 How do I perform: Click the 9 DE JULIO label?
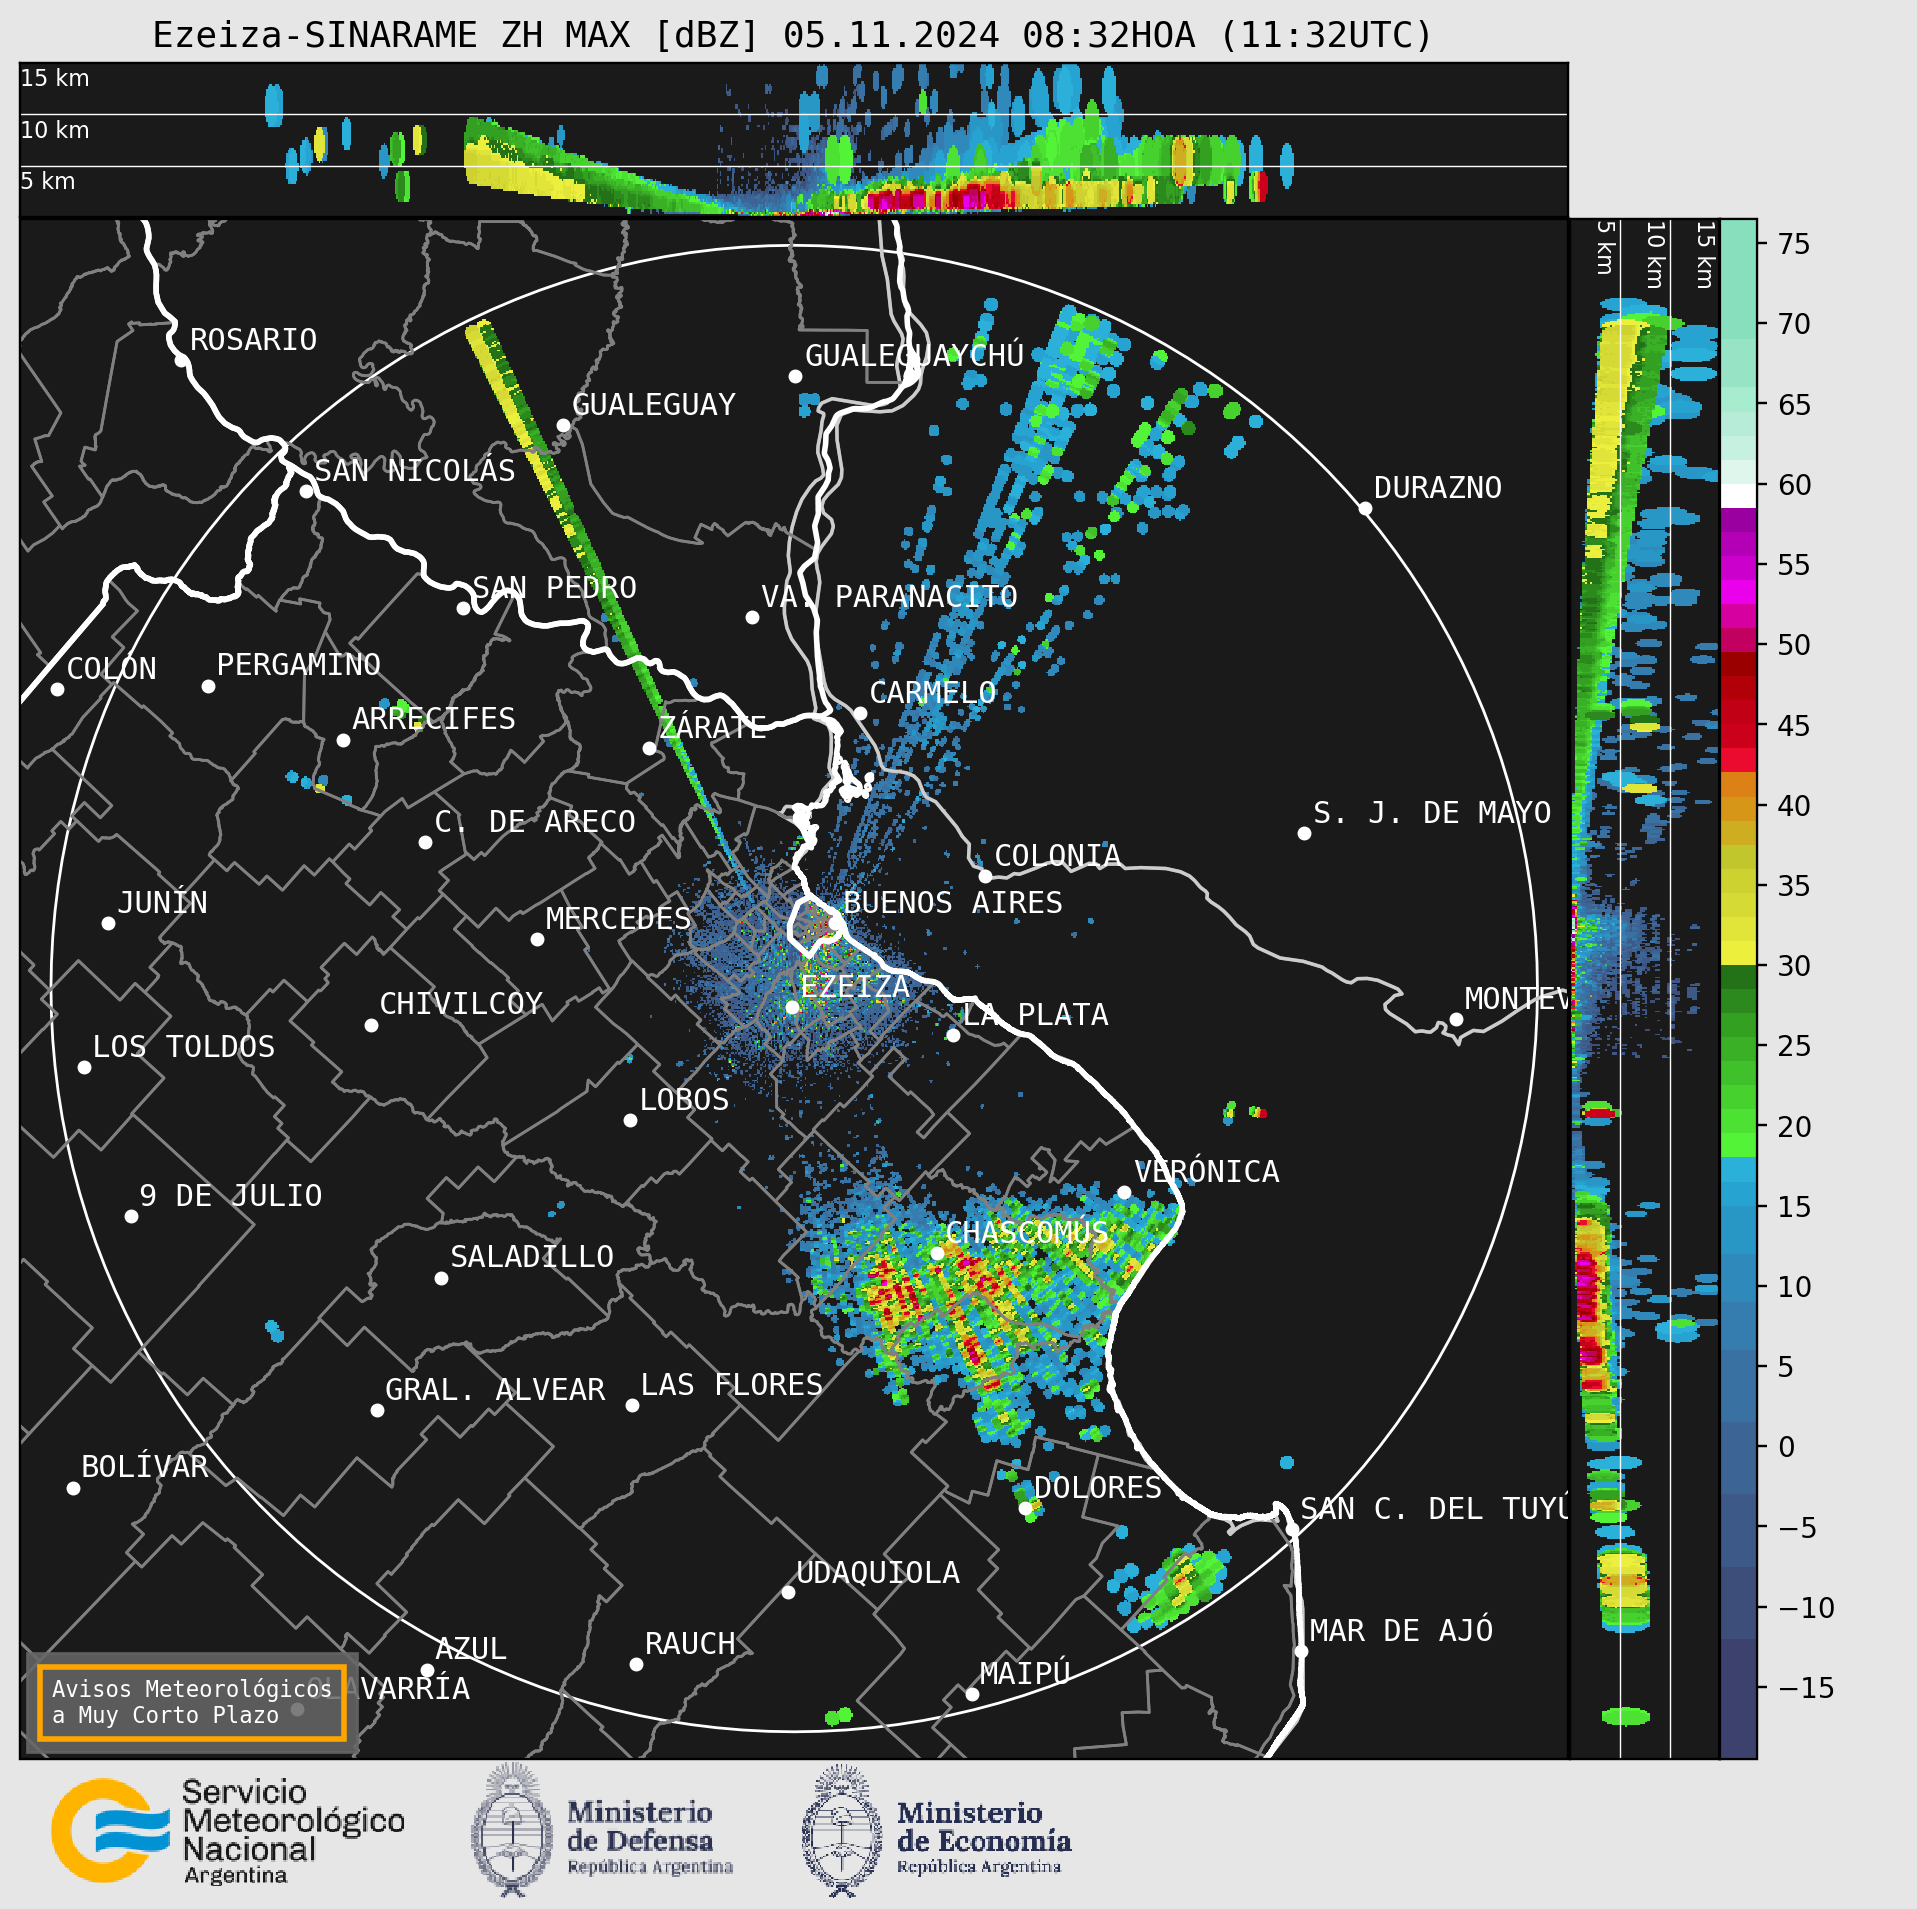click(x=230, y=1196)
